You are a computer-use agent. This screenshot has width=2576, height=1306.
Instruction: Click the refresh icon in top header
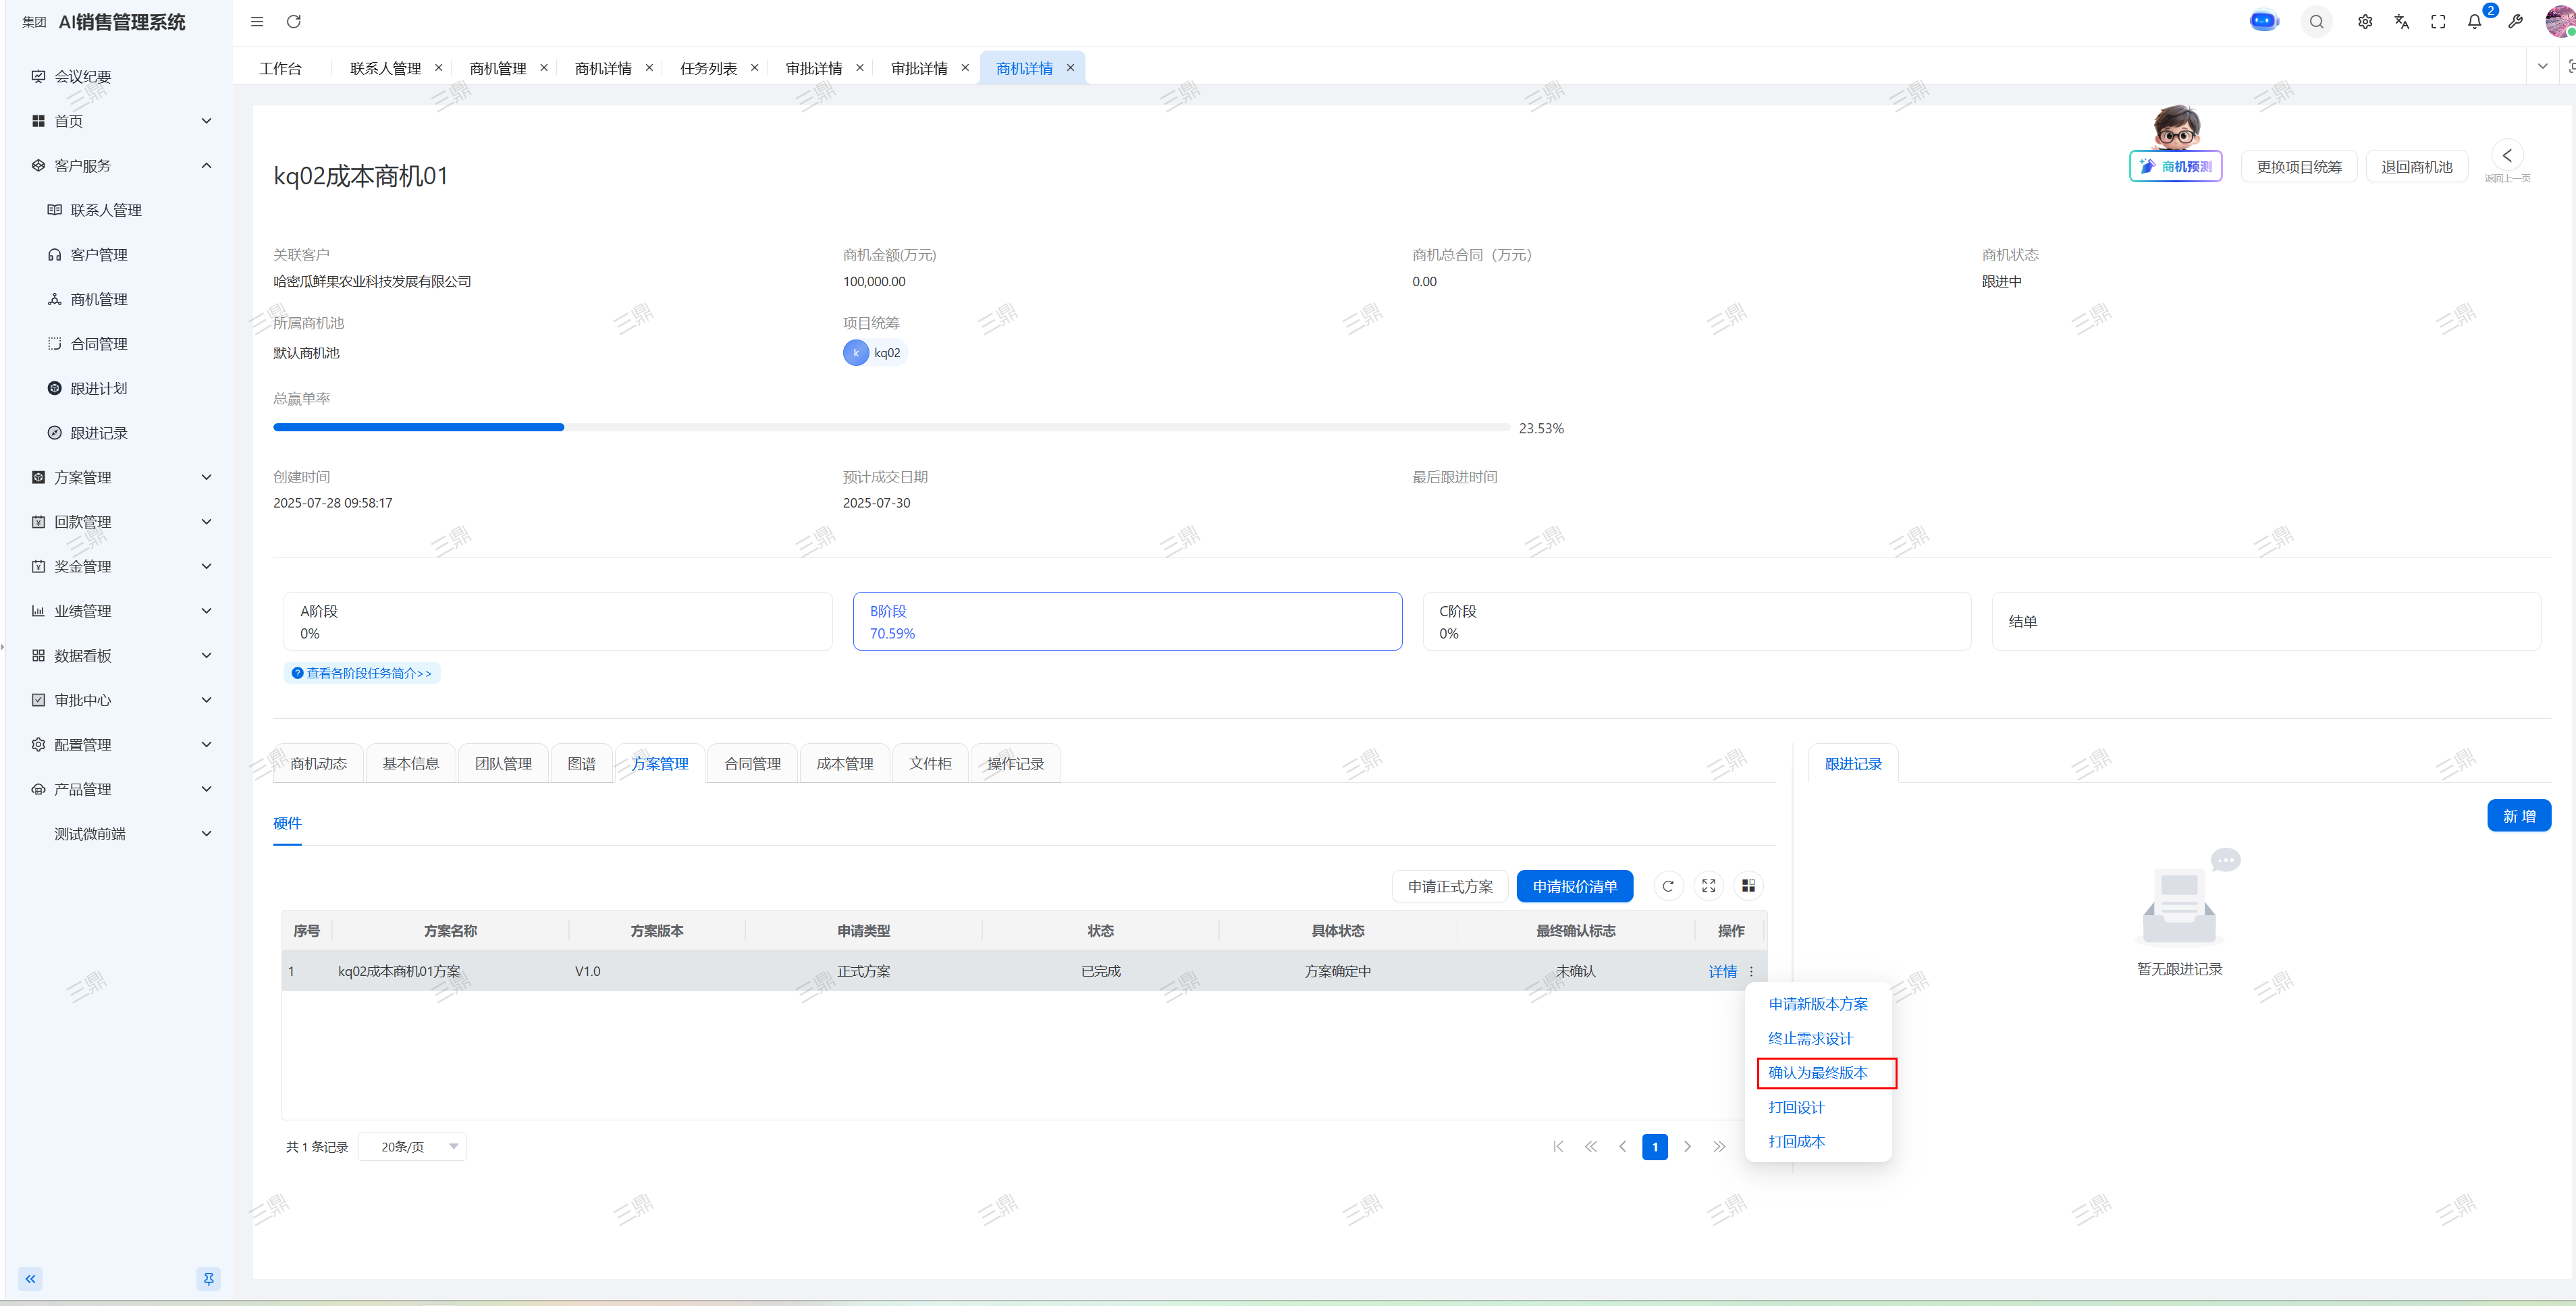pyautogui.click(x=293, y=22)
